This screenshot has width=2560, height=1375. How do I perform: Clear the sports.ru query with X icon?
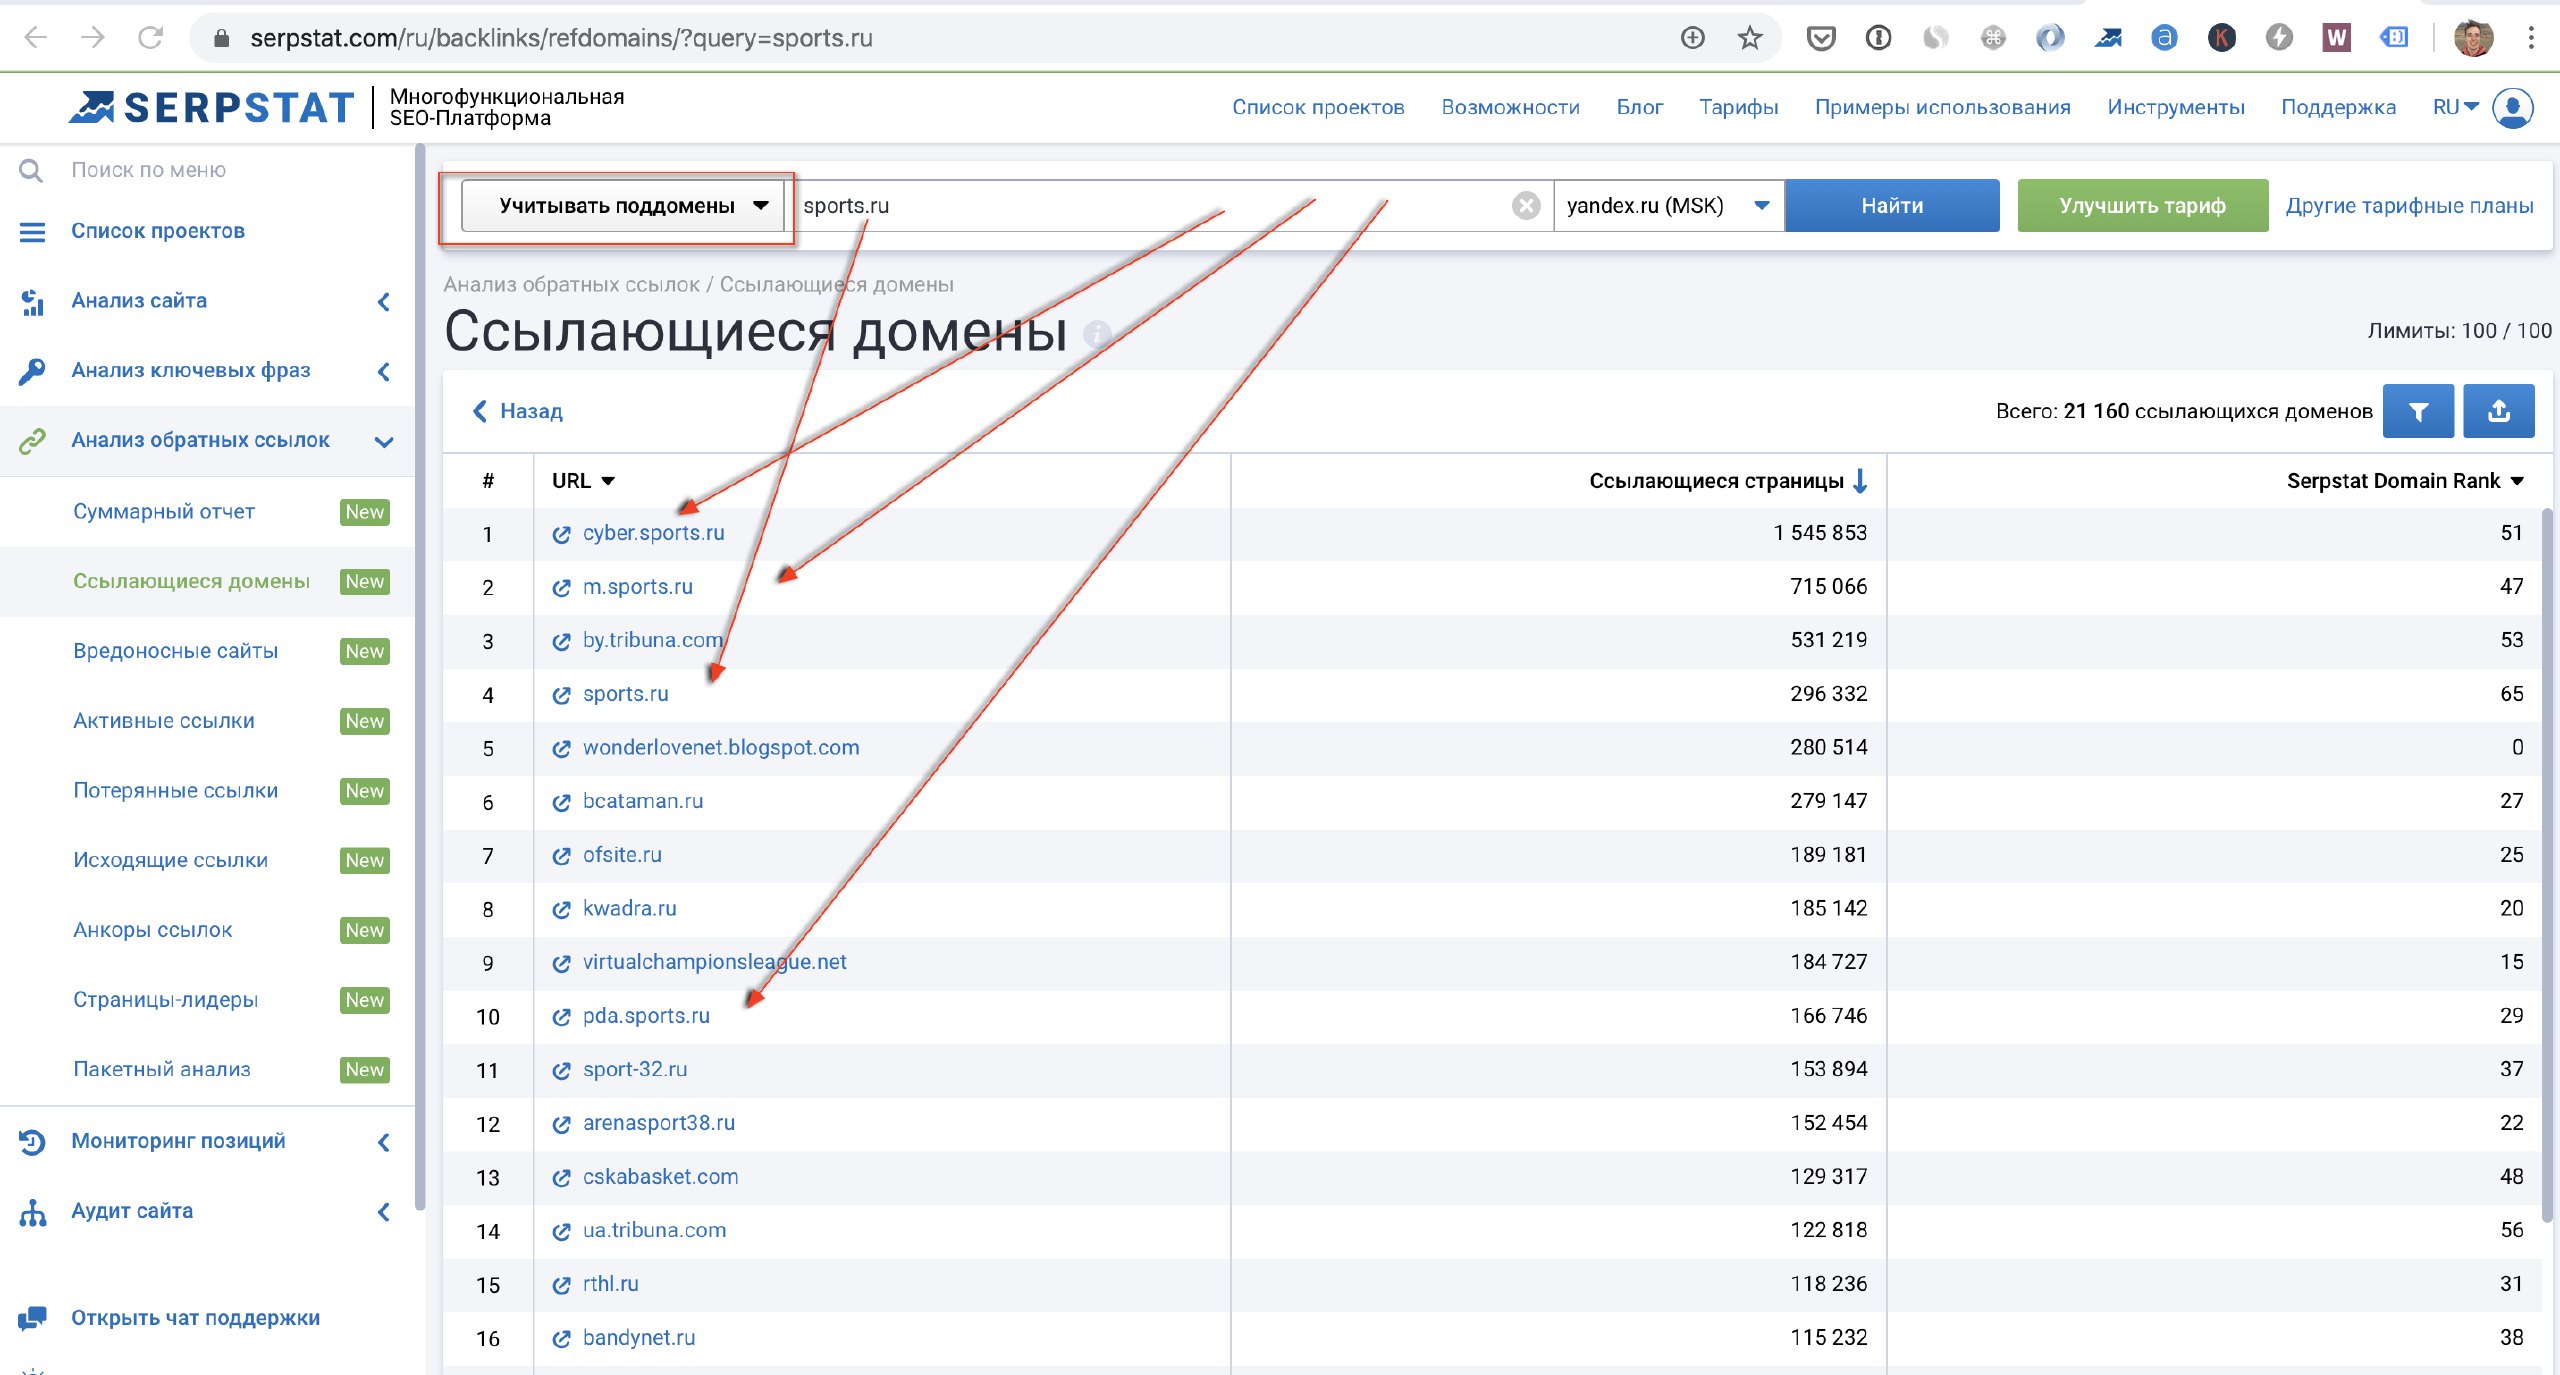1525,206
